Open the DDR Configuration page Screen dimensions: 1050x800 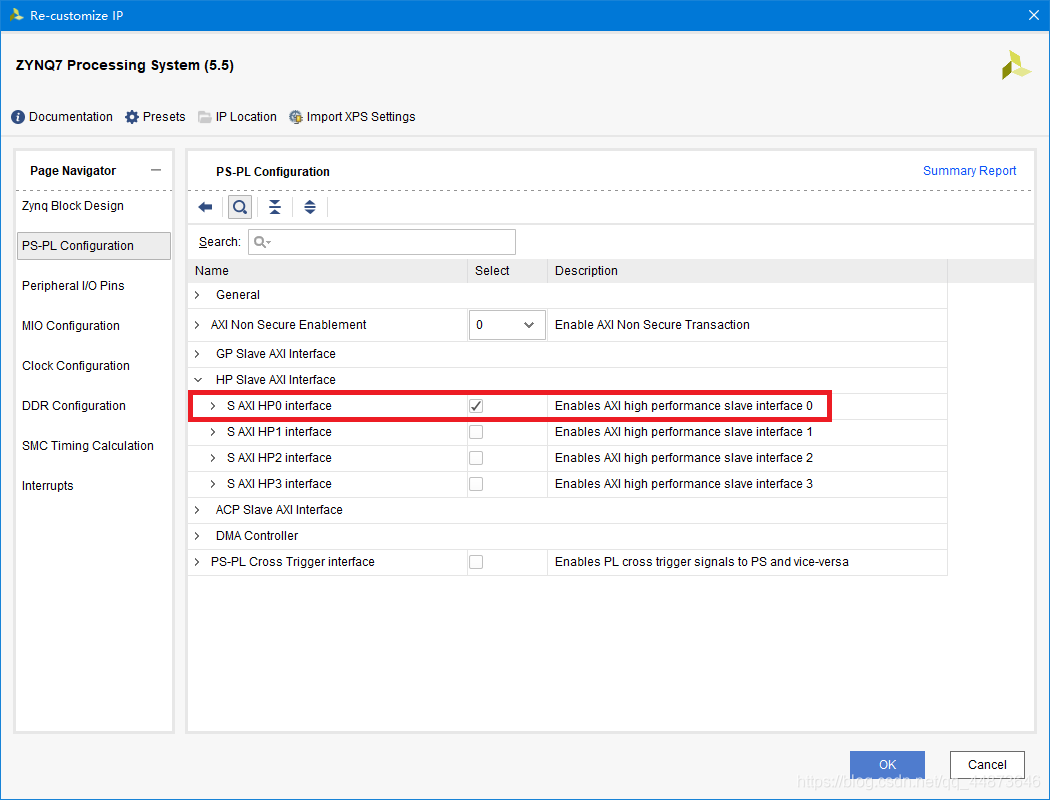click(x=74, y=406)
